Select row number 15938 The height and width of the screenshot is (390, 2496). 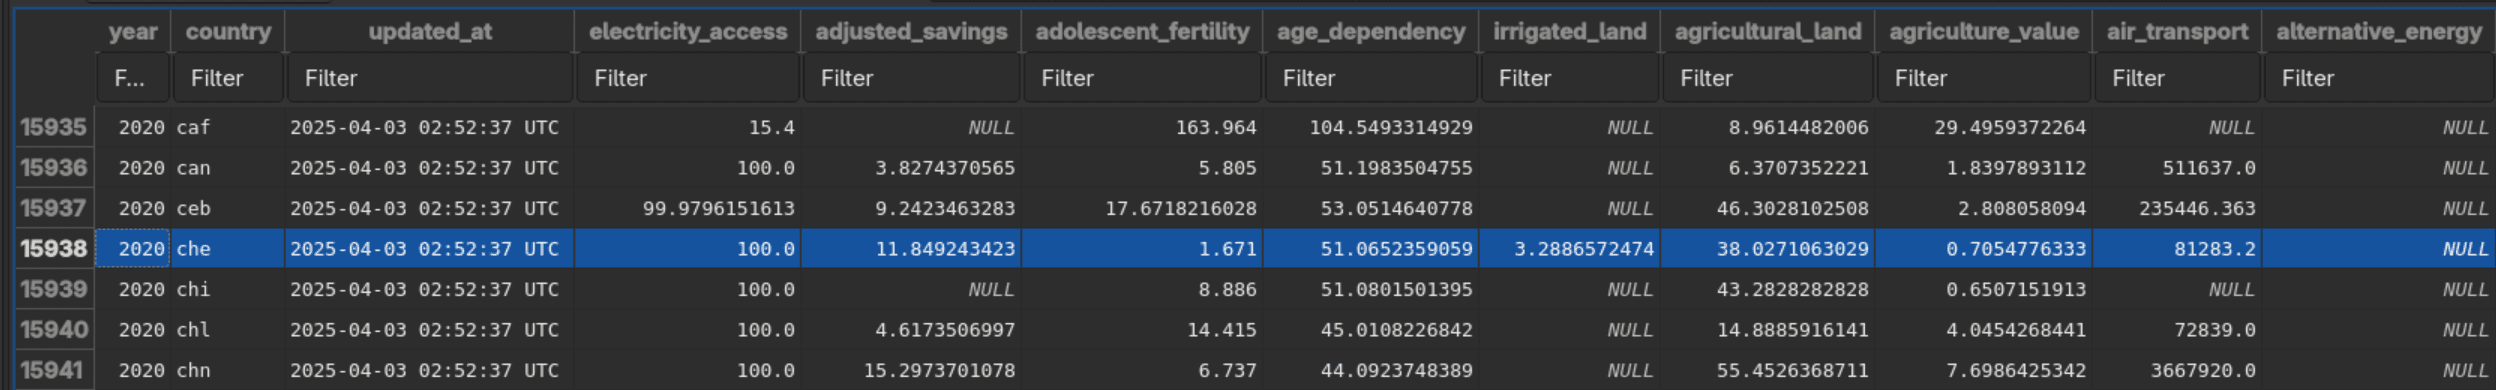pyautogui.click(x=54, y=248)
